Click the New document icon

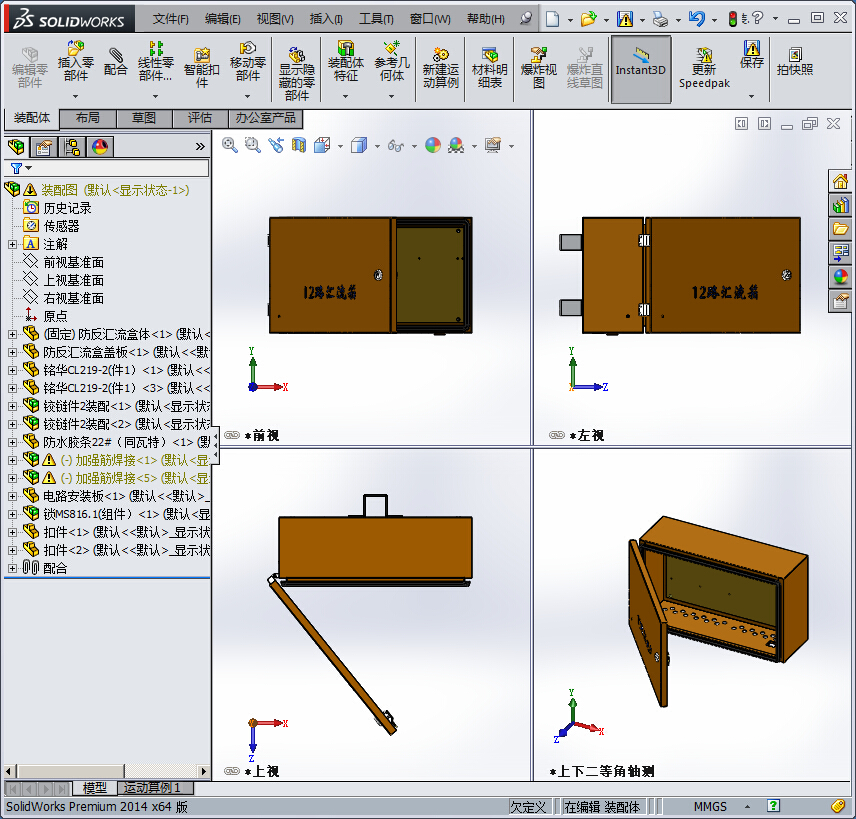pyautogui.click(x=552, y=19)
